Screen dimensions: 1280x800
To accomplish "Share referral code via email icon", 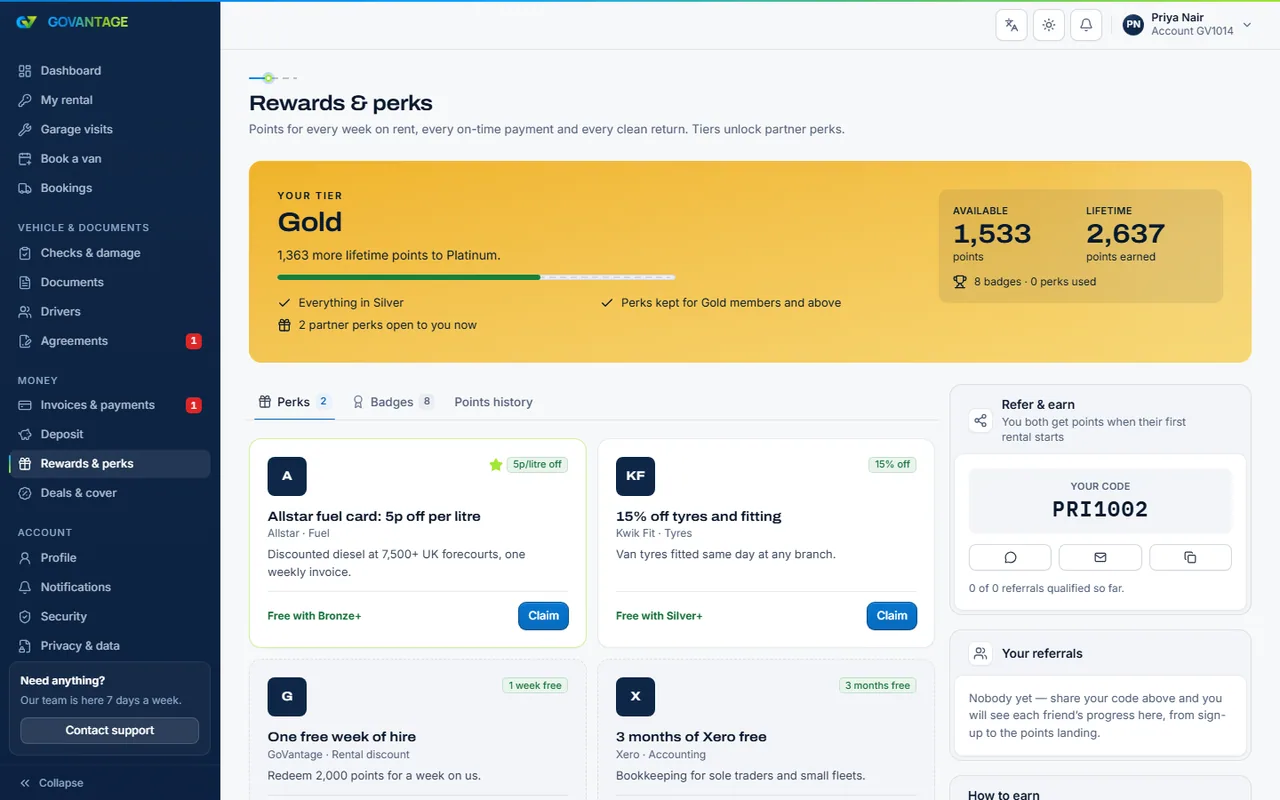I will tap(1100, 557).
